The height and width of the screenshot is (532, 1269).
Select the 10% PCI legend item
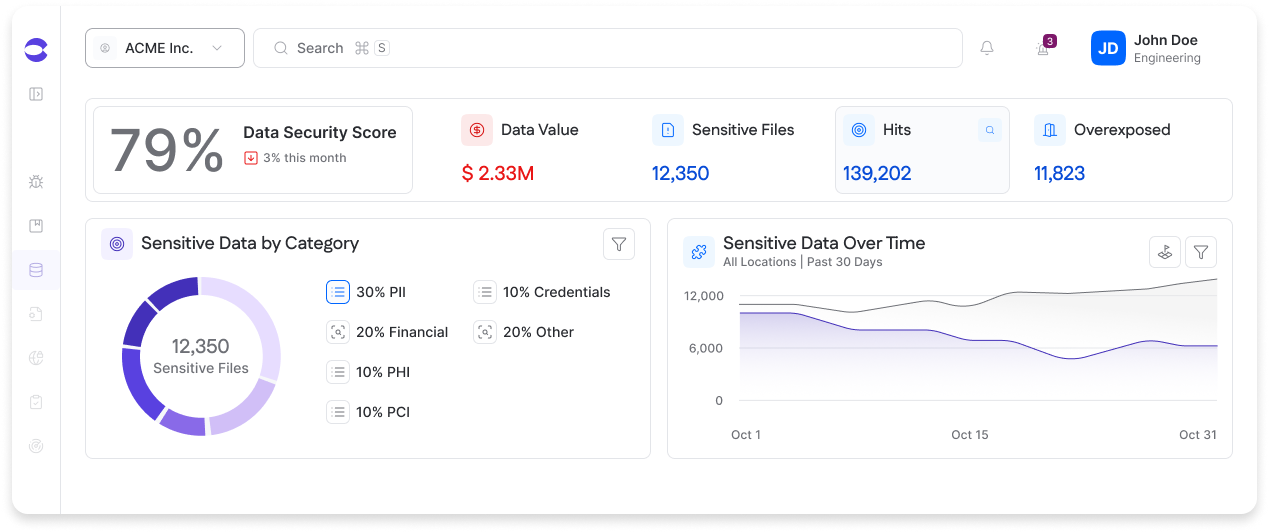[x=368, y=412]
